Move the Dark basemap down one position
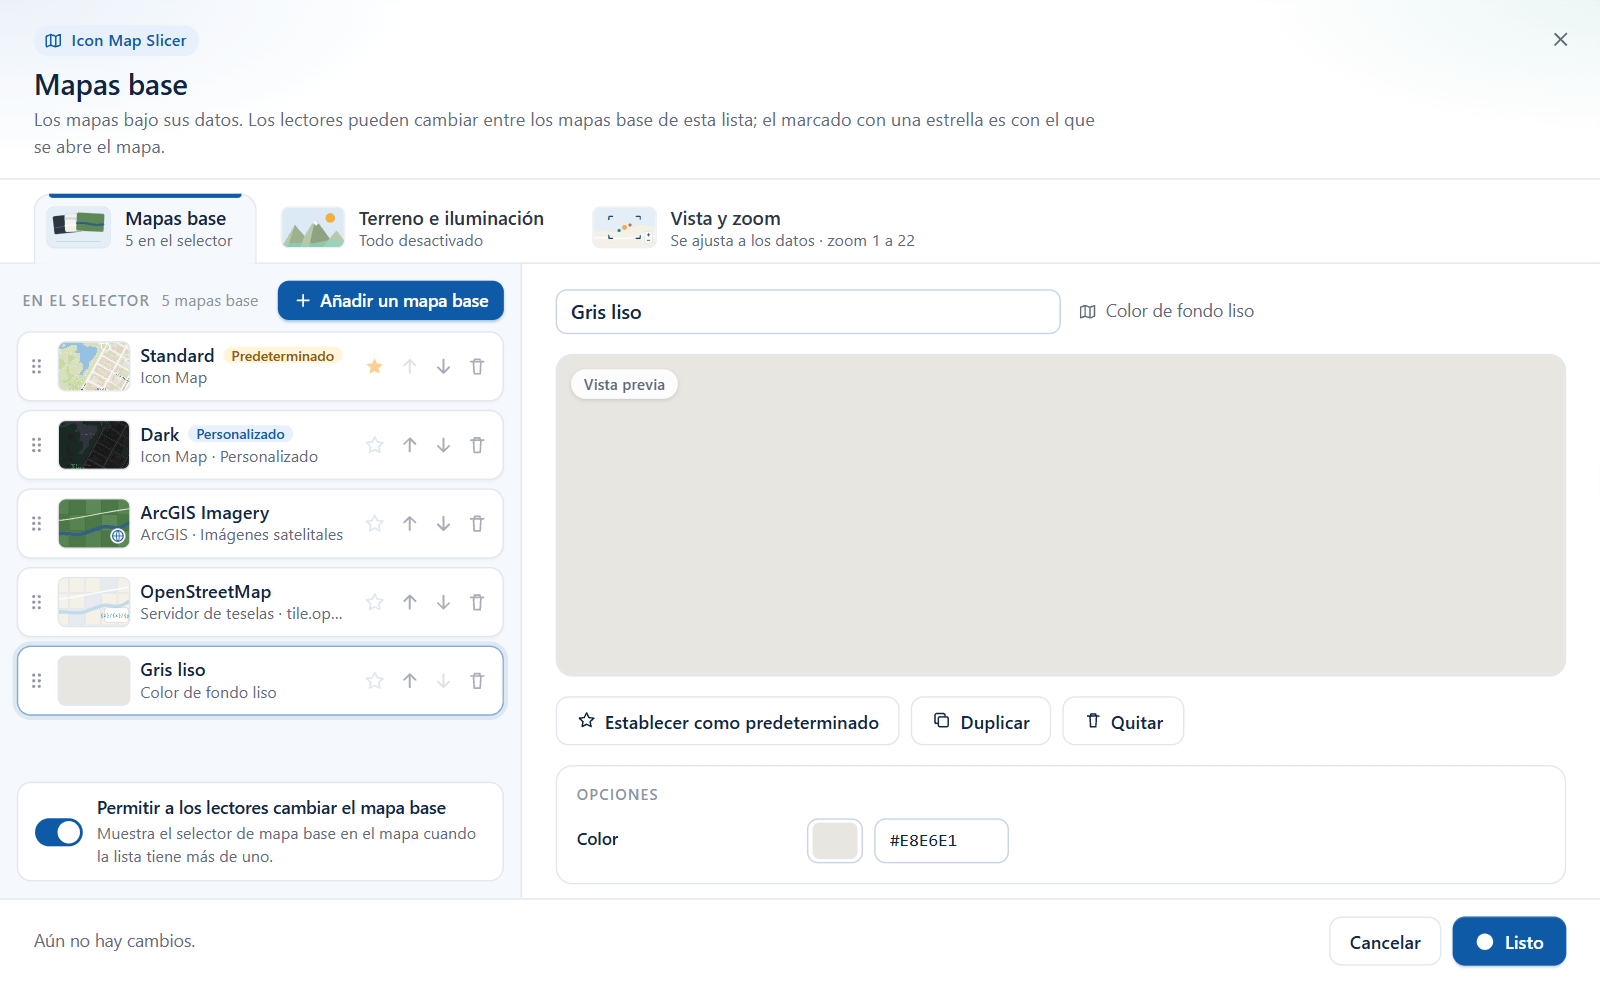The image size is (1600, 982). (x=443, y=445)
